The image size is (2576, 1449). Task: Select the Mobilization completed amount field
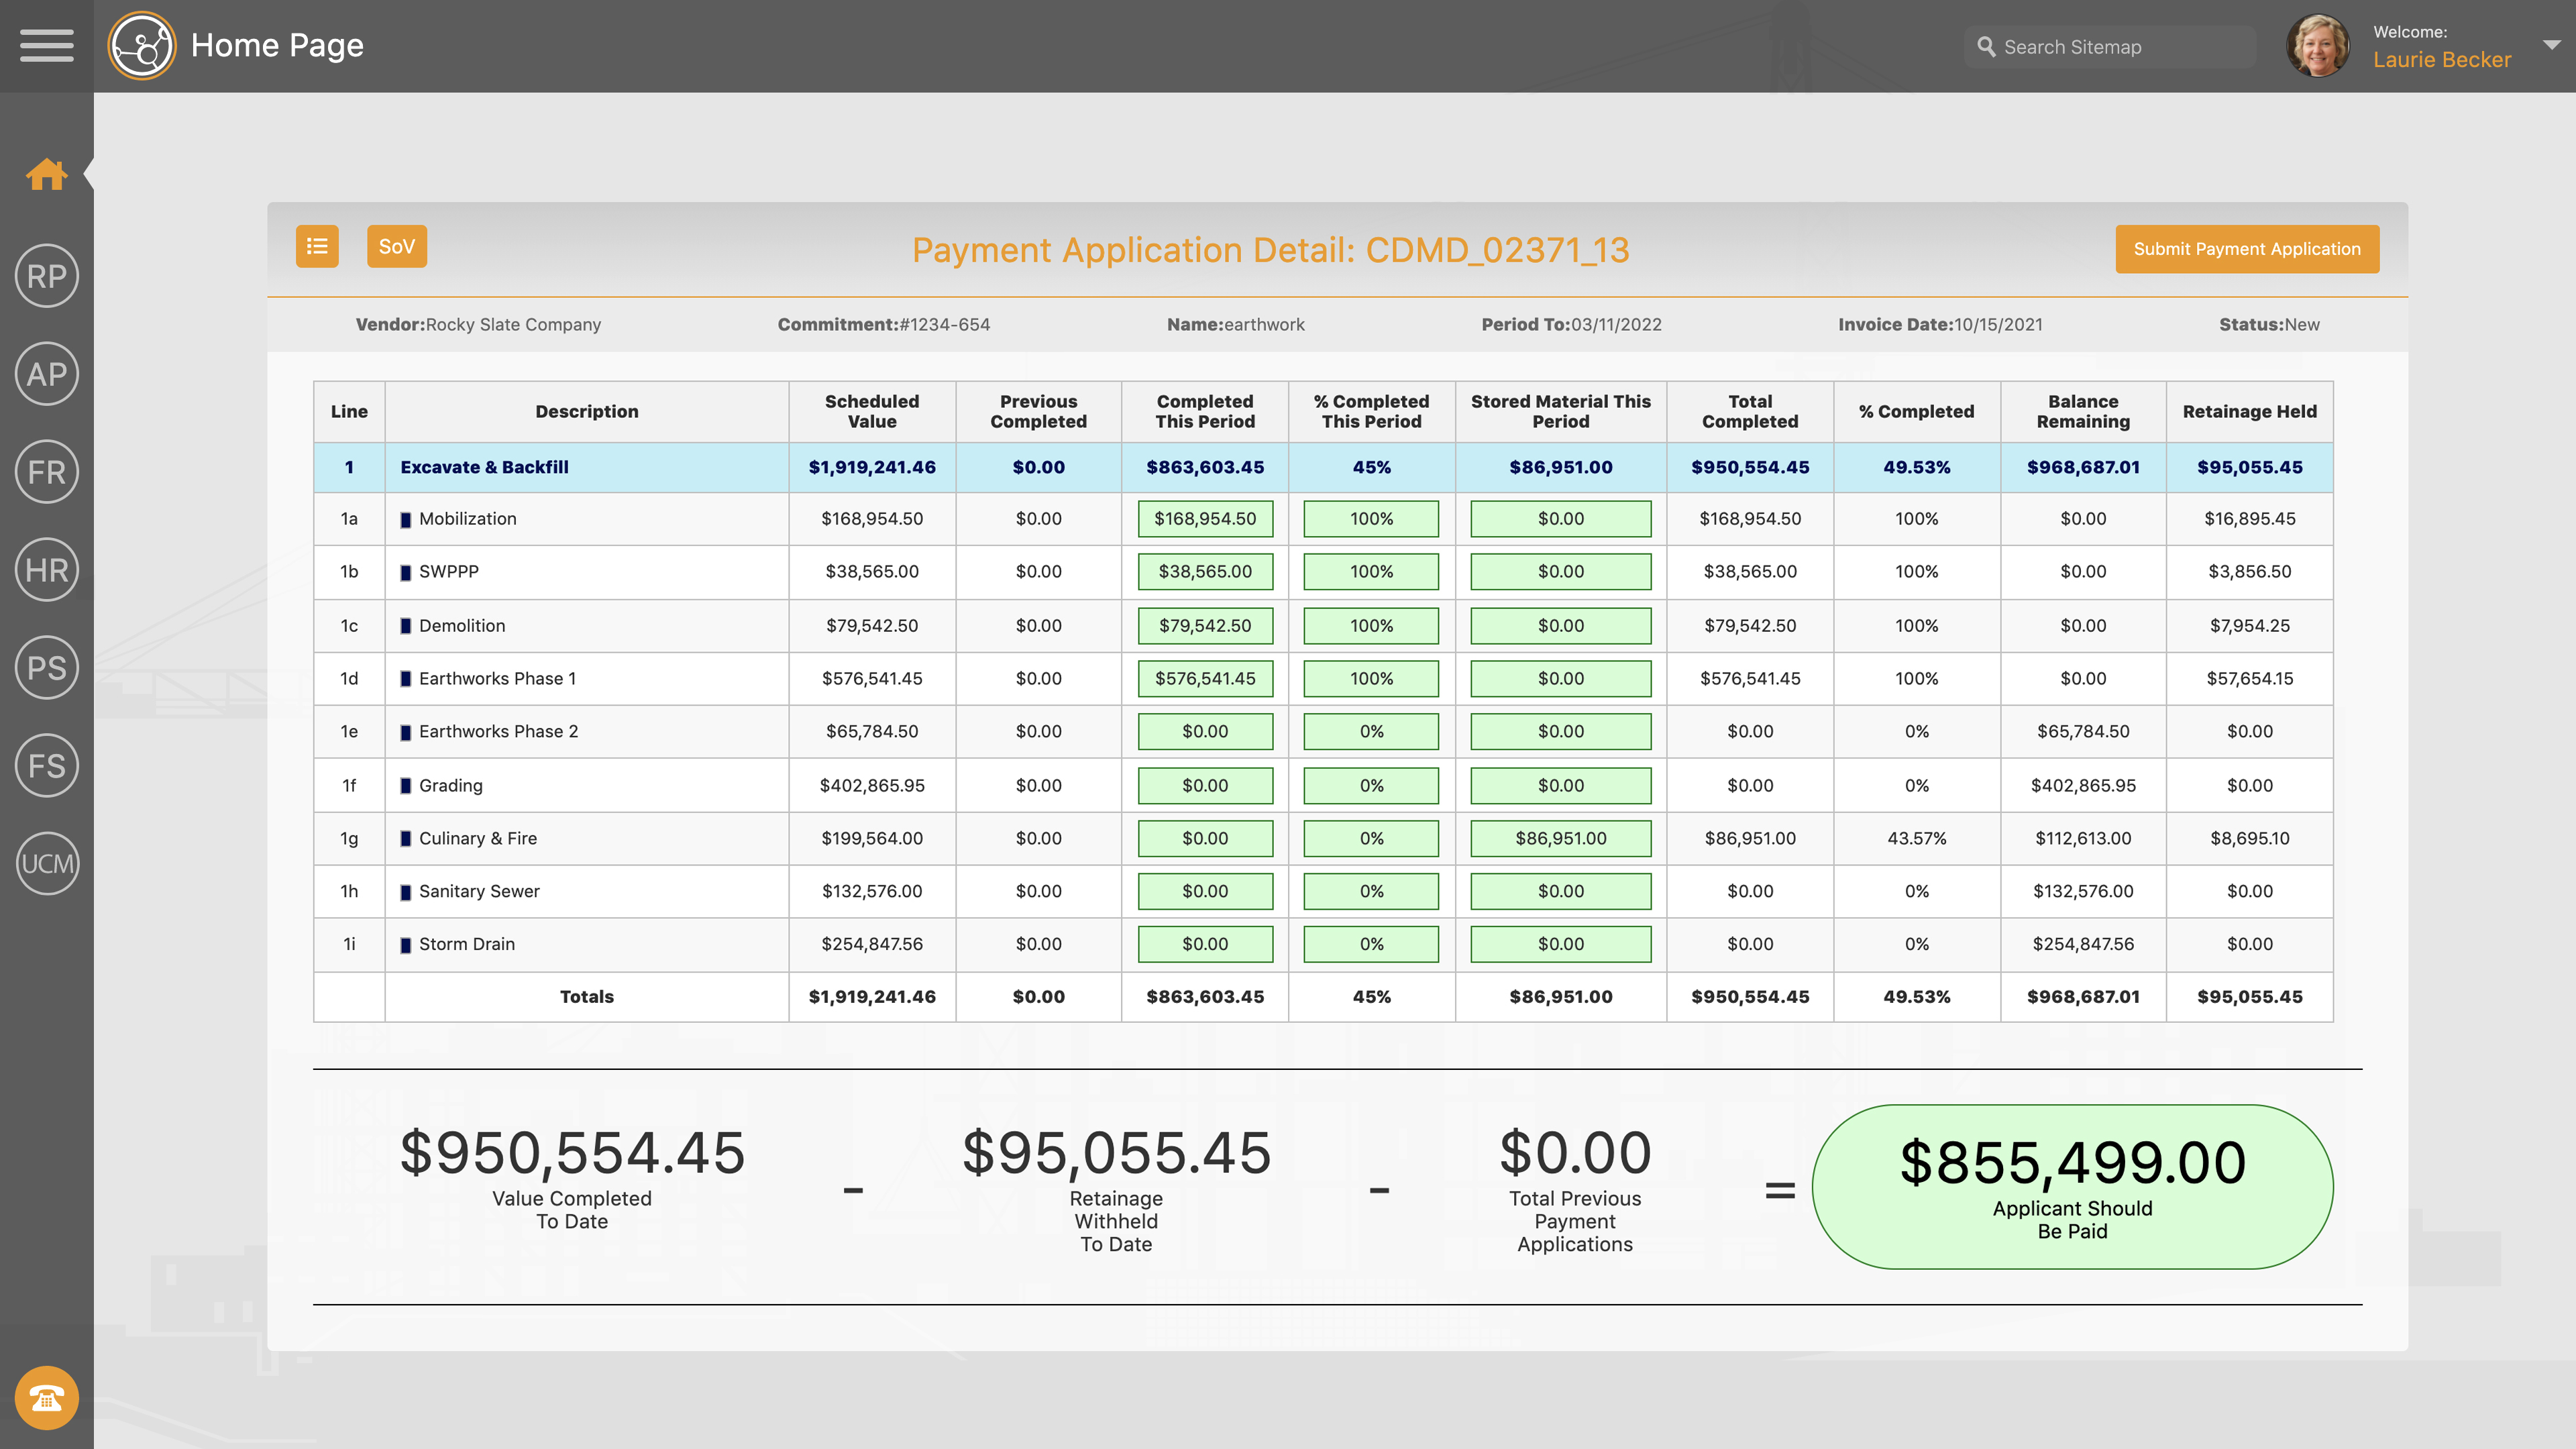1205,518
